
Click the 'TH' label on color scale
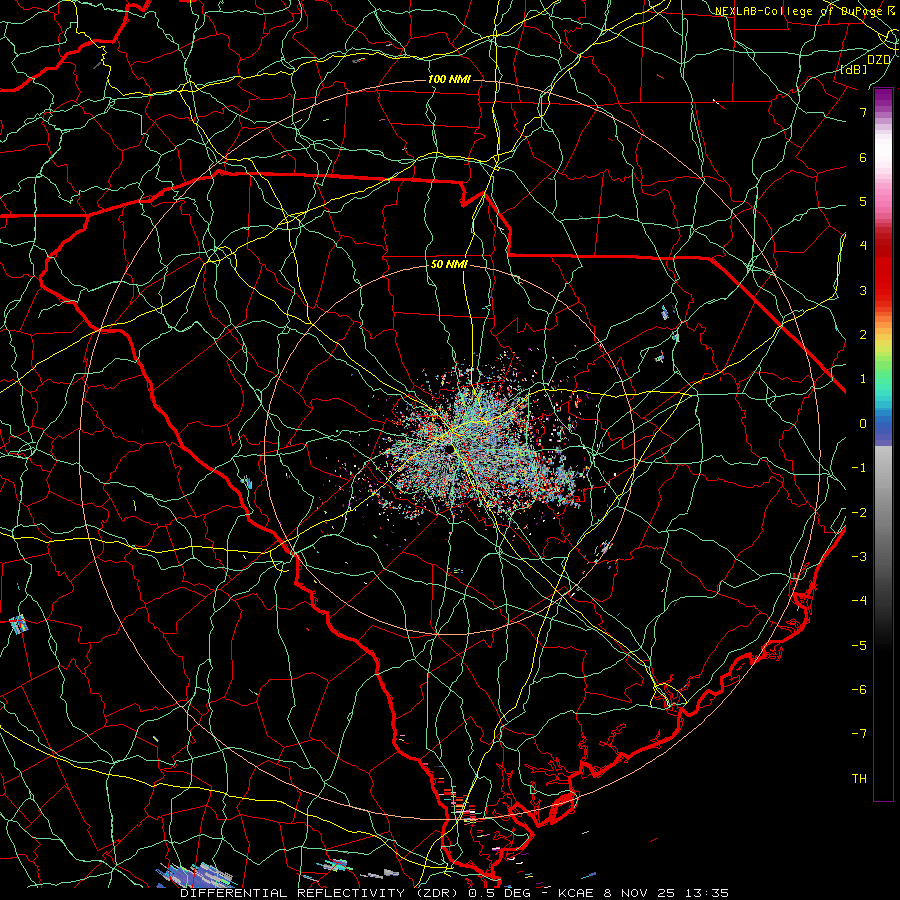[859, 779]
